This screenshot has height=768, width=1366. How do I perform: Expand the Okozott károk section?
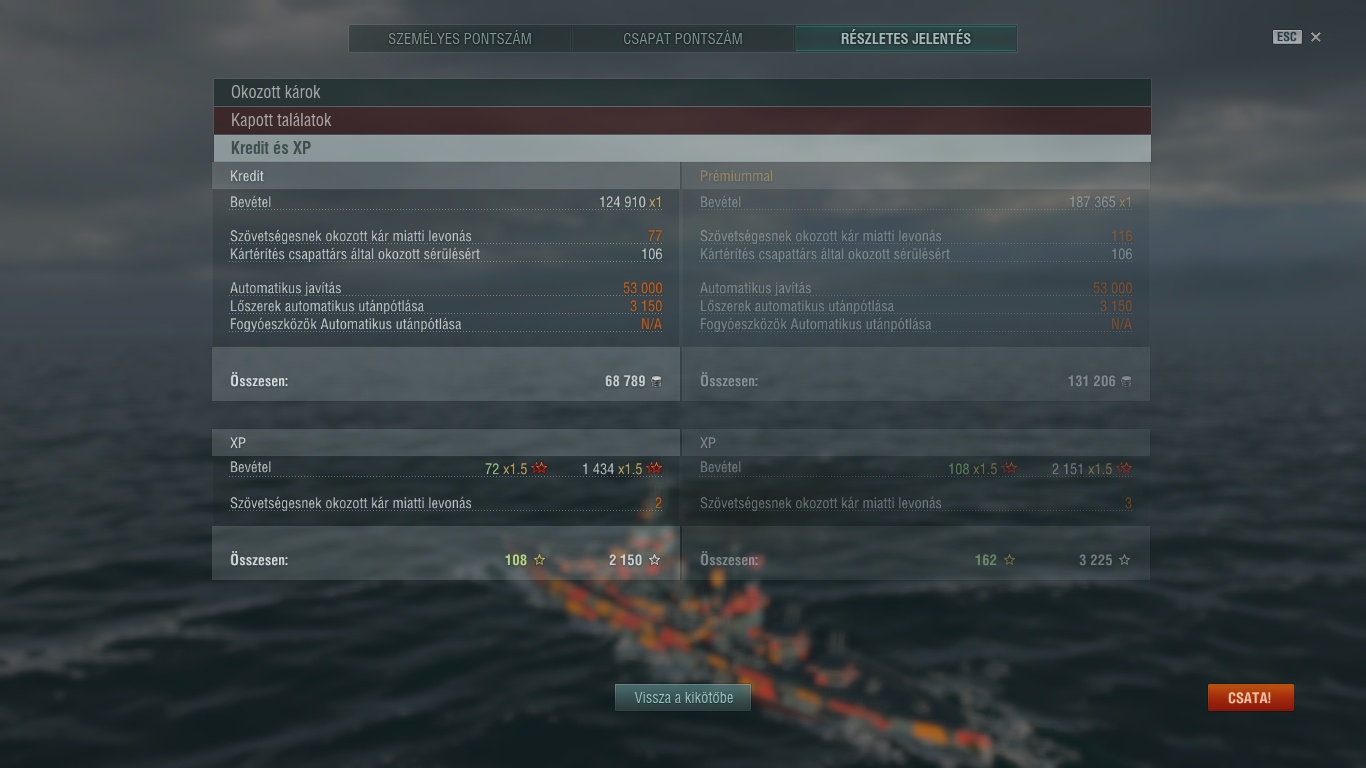682,92
